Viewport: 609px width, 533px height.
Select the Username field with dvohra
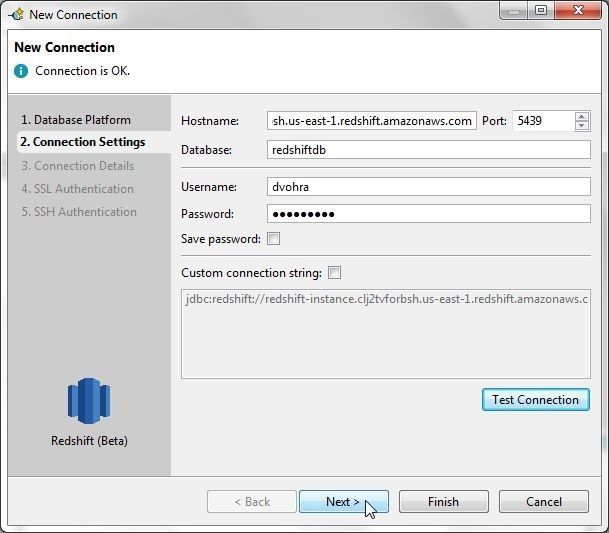click(x=429, y=187)
